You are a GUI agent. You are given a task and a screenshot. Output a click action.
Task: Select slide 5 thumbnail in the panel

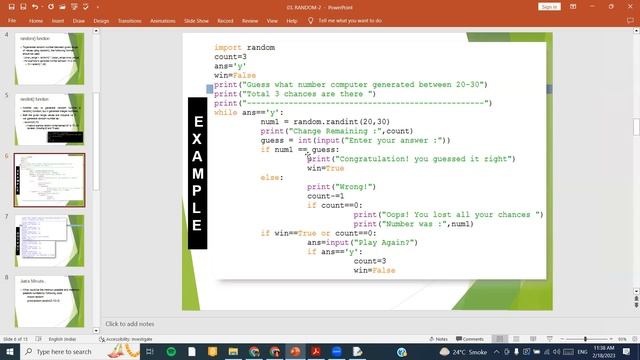point(49,119)
